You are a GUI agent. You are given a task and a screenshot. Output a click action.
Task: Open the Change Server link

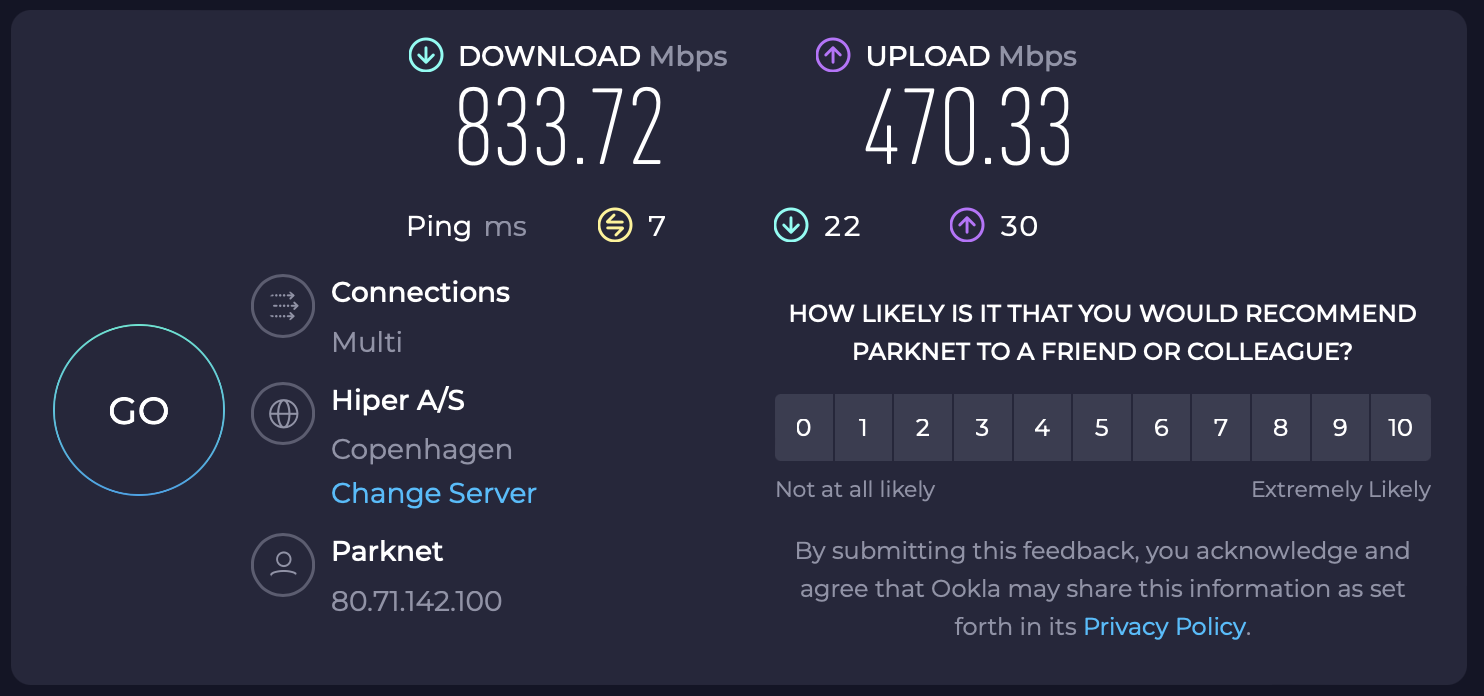(434, 493)
